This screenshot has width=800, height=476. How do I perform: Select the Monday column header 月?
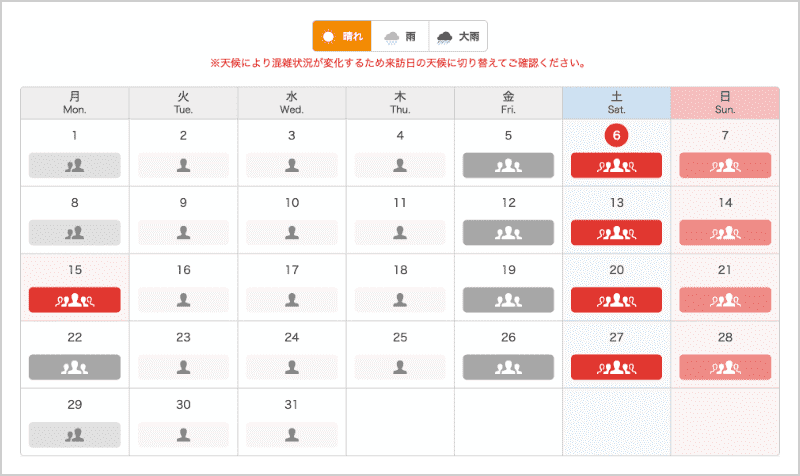pyautogui.click(x=75, y=102)
